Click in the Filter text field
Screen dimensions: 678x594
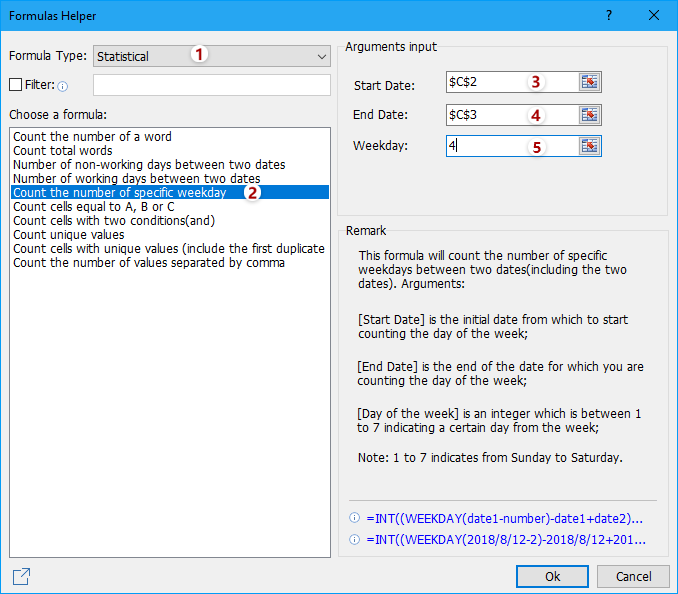click(211, 85)
